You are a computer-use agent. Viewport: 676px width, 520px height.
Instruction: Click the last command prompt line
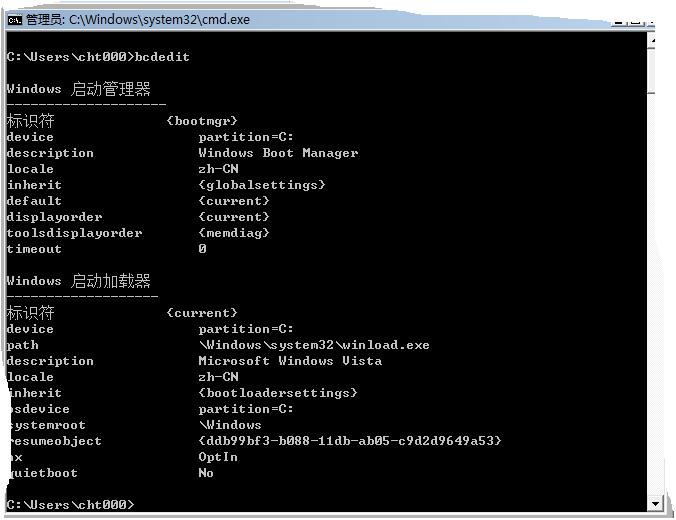click(x=70, y=504)
